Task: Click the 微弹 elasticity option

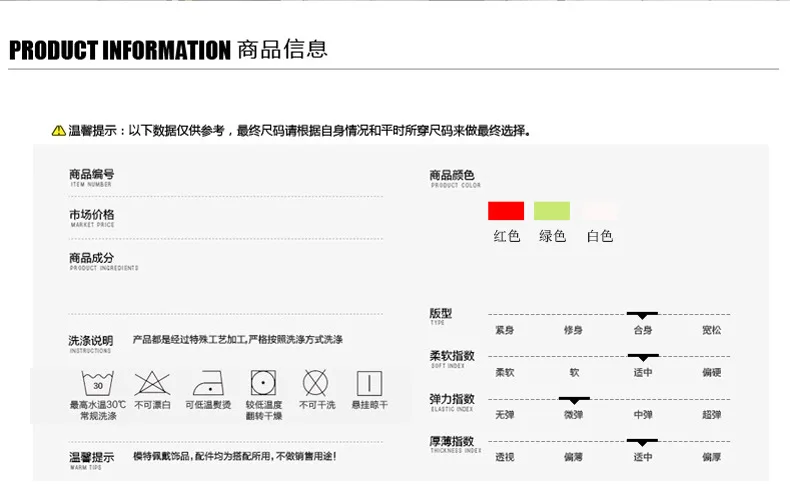Action: 573,414
